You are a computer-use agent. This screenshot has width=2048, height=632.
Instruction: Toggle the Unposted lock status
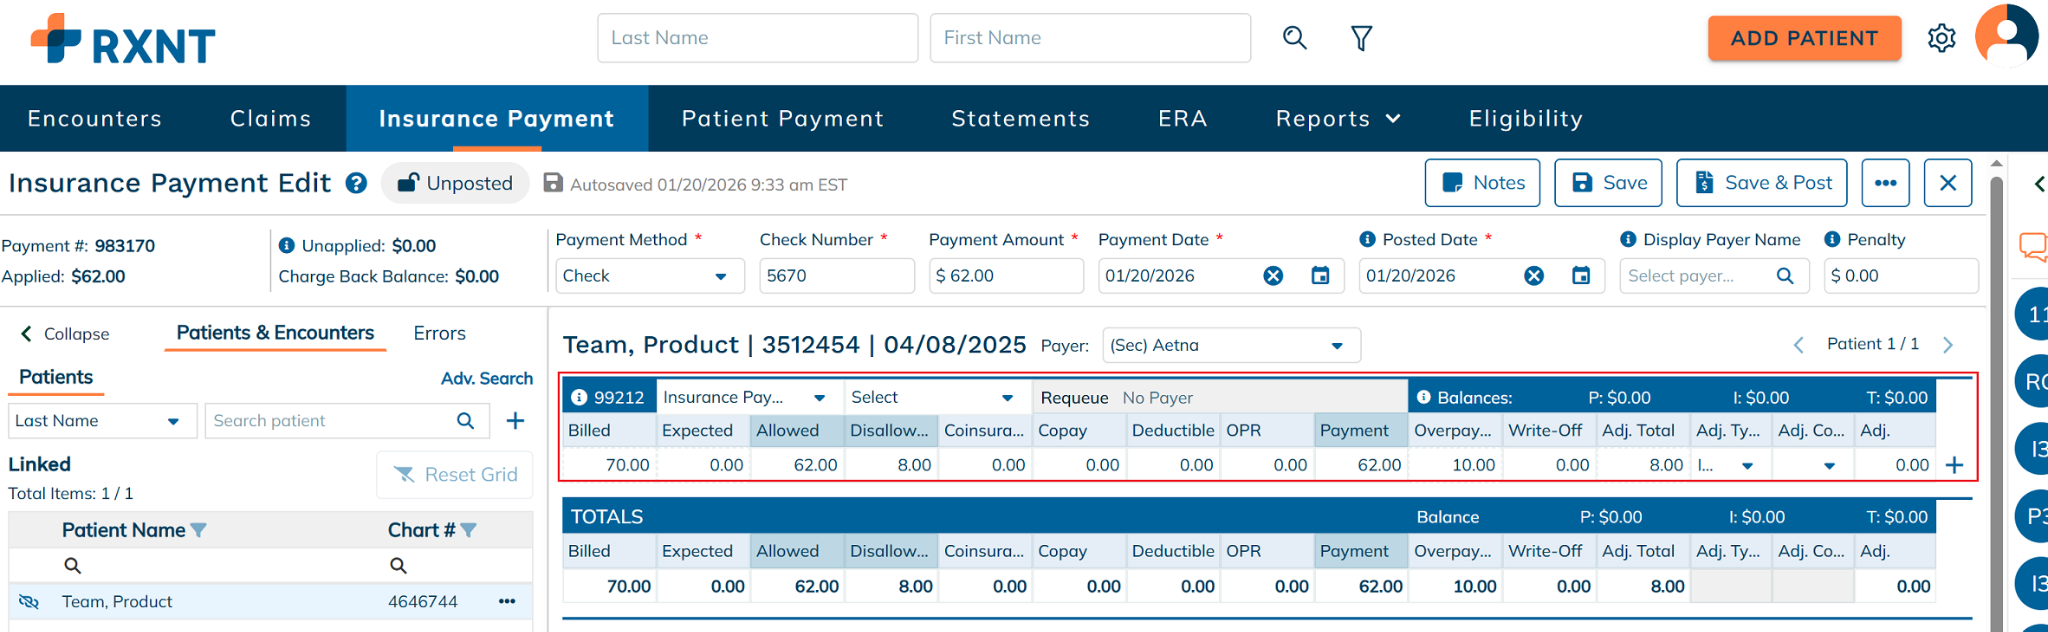[455, 183]
